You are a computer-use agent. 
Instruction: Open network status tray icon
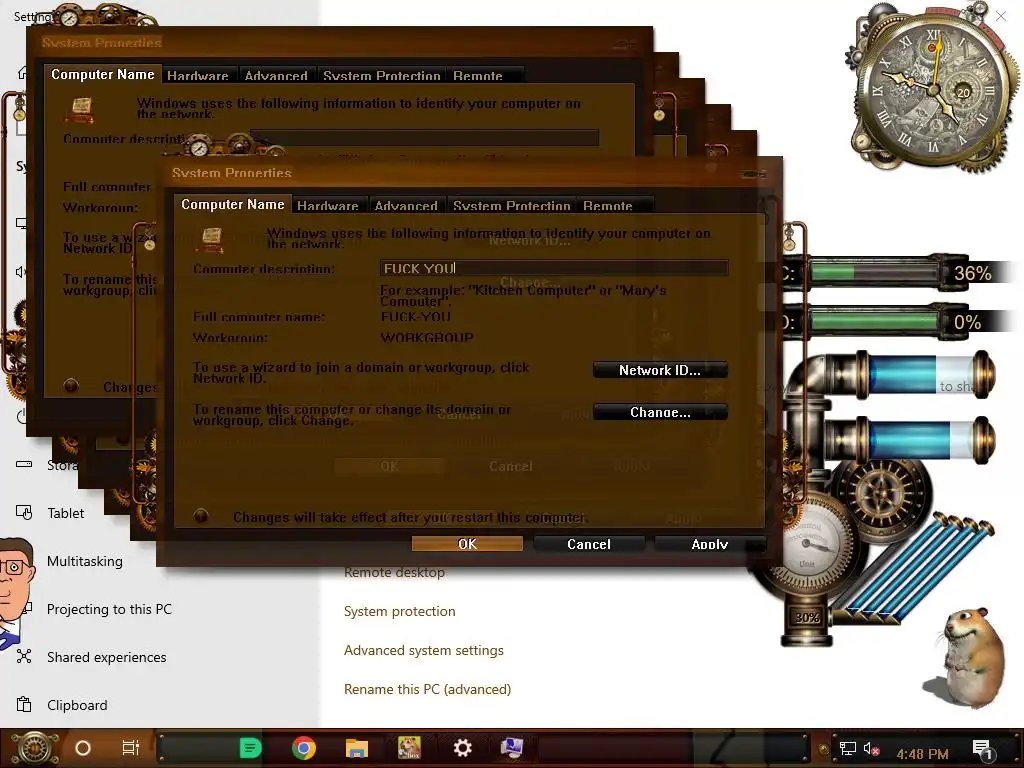click(x=848, y=748)
